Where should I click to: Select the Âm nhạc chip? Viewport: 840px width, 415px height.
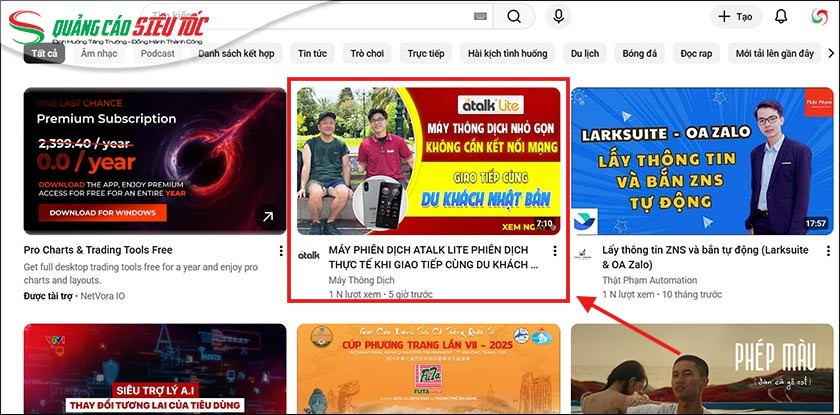[x=99, y=54]
